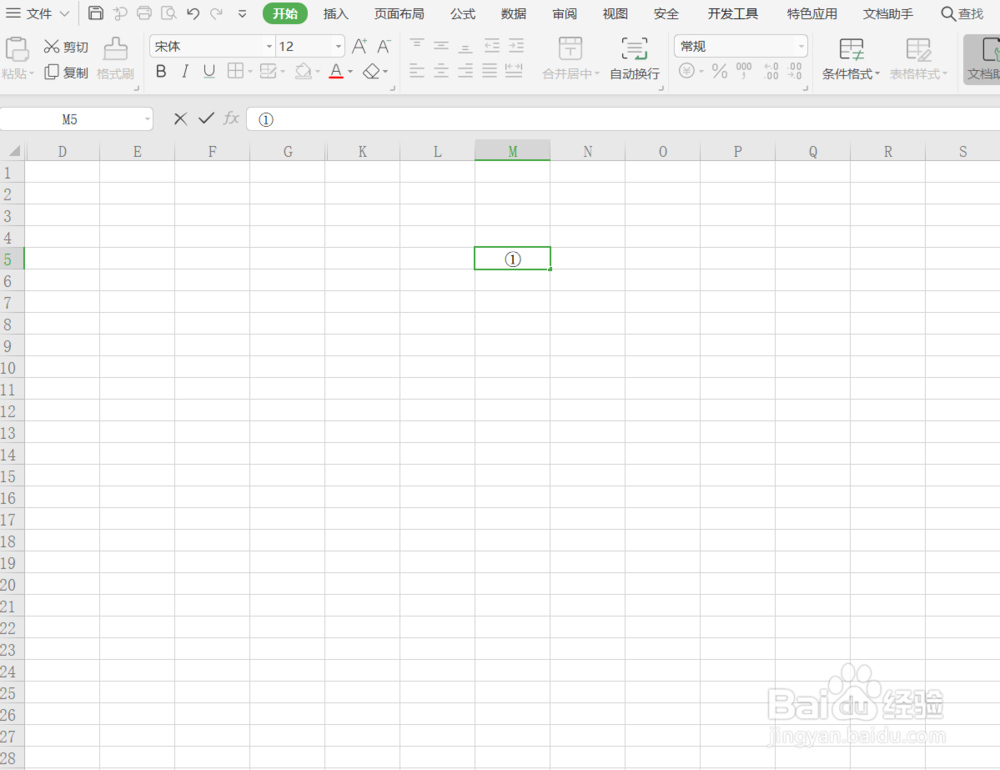
Task: Increase indent of cell text
Action: (516, 45)
